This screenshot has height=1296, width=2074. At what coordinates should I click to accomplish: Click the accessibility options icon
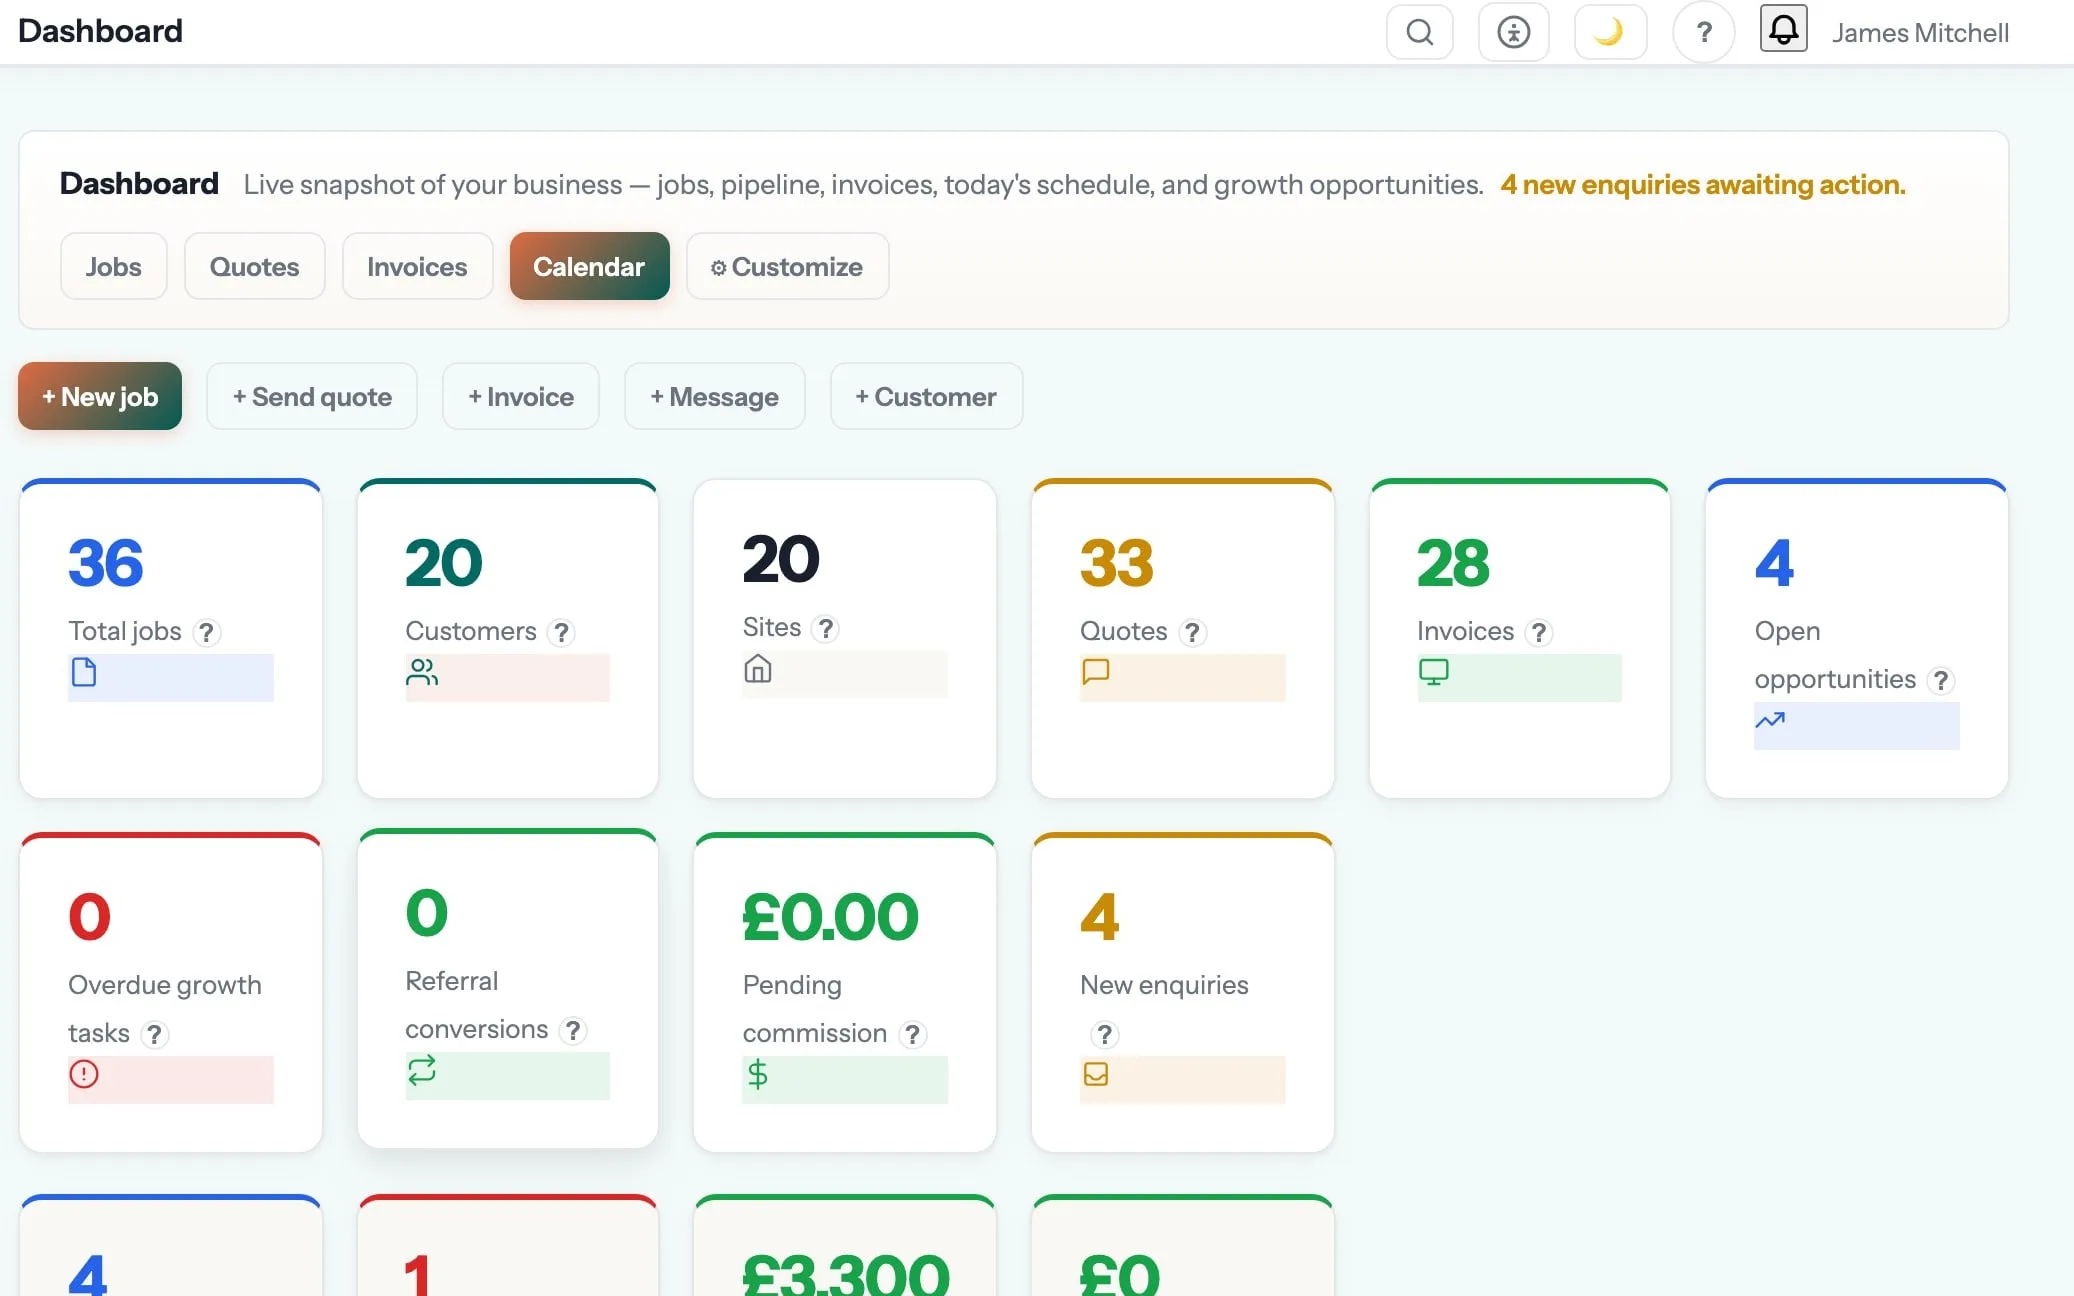click(1513, 32)
